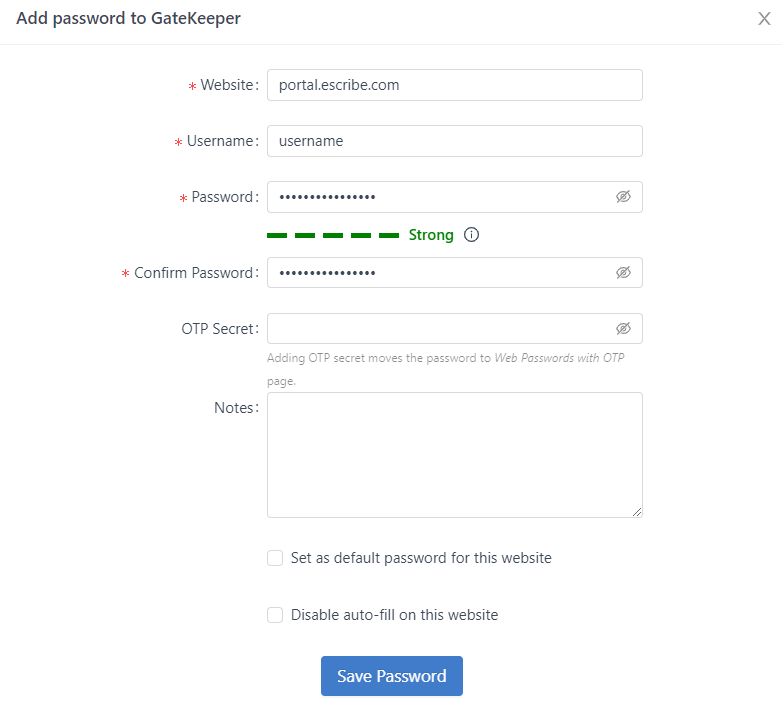The width and height of the screenshot is (782, 705).
Task: Click into the Username text field
Action: [x=454, y=141]
